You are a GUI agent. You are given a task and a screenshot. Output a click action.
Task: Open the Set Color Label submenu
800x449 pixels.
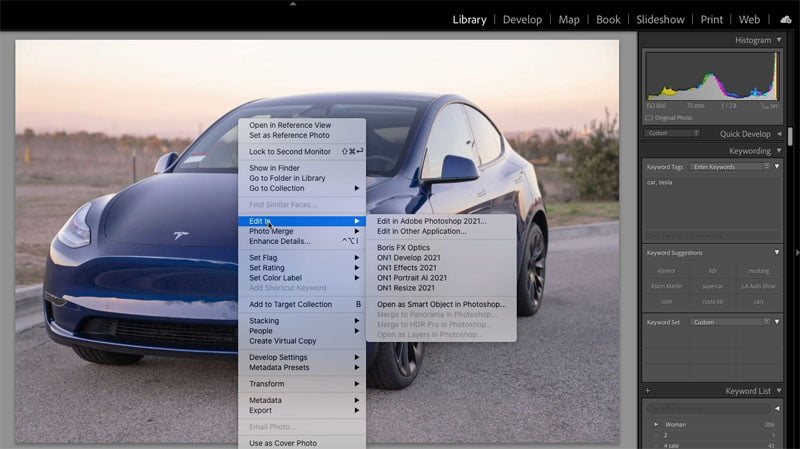302,278
